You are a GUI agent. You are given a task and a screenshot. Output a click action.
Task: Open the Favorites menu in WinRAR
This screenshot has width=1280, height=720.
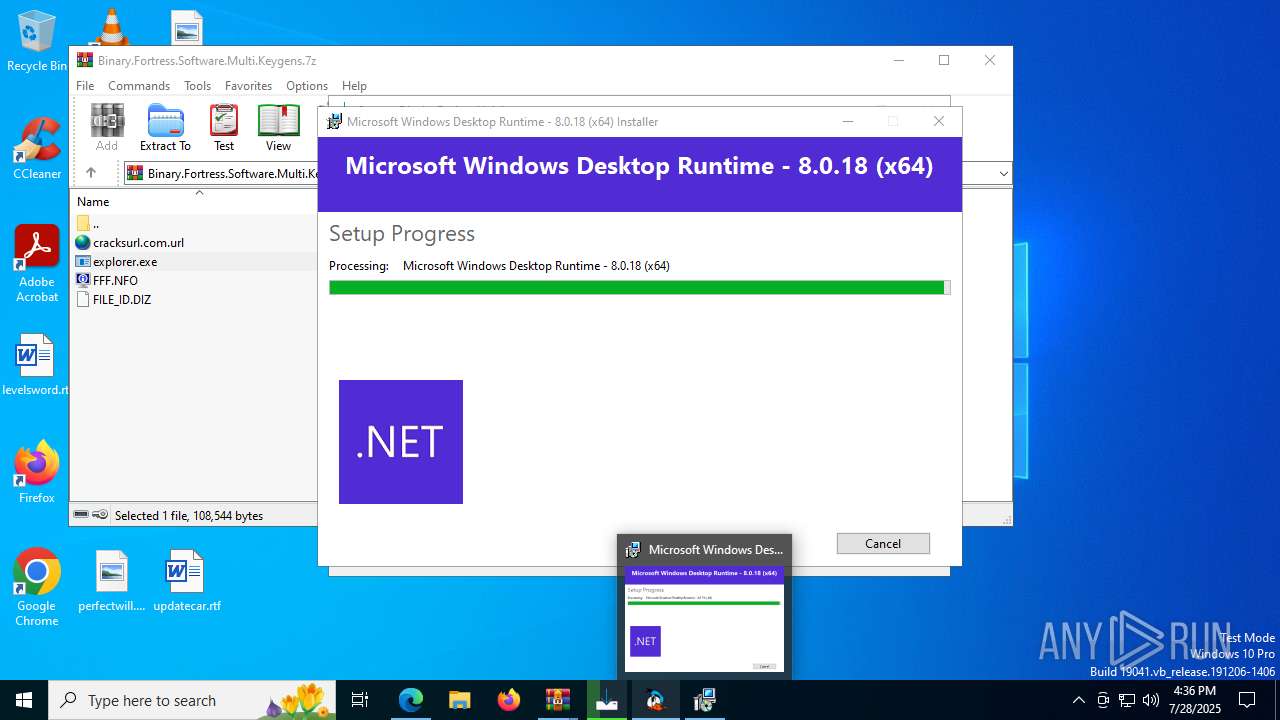248,86
